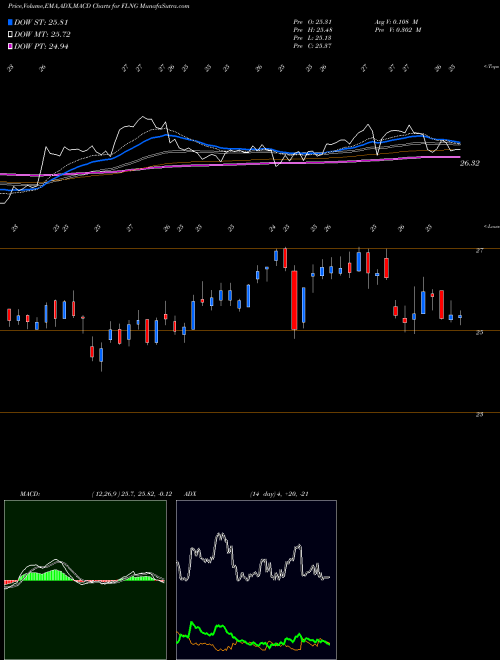Image resolution: width=500 pixels, height=660 pixels.
Task: Click the Avg V volume reading
Action: [x=396, y=21]
